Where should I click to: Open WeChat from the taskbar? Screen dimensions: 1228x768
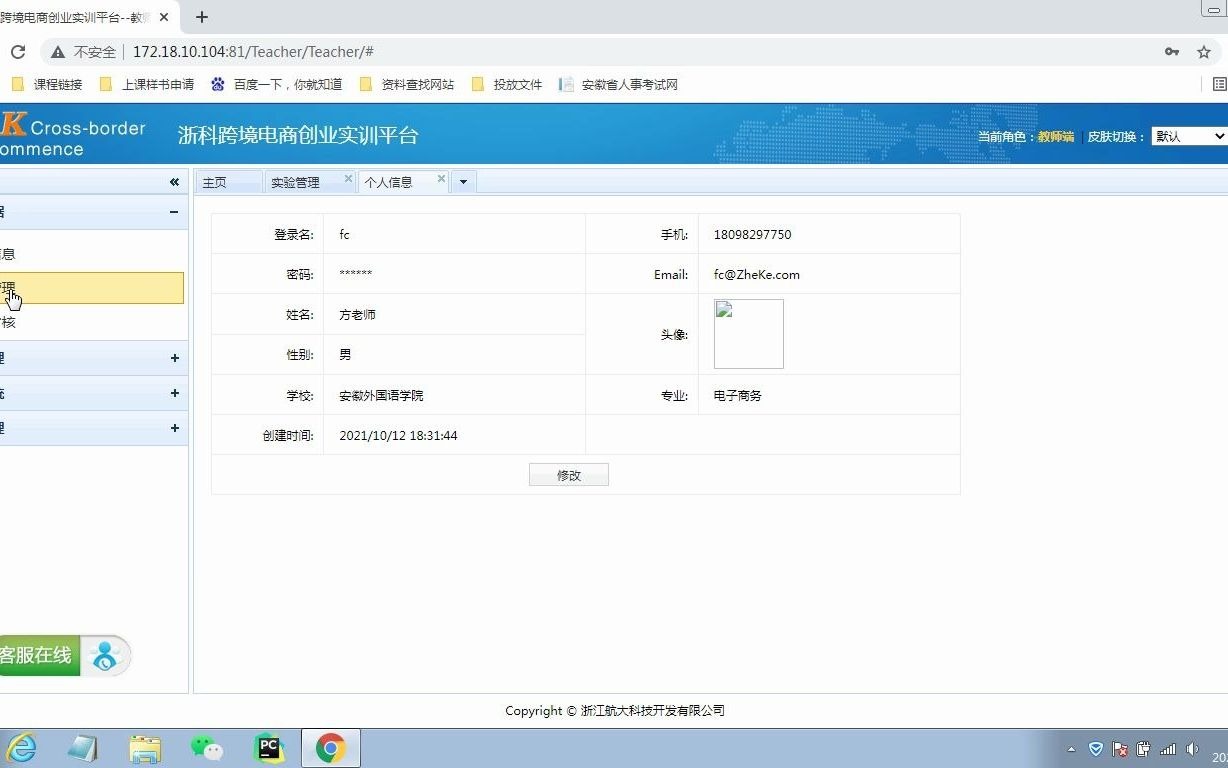coord(205,748)
